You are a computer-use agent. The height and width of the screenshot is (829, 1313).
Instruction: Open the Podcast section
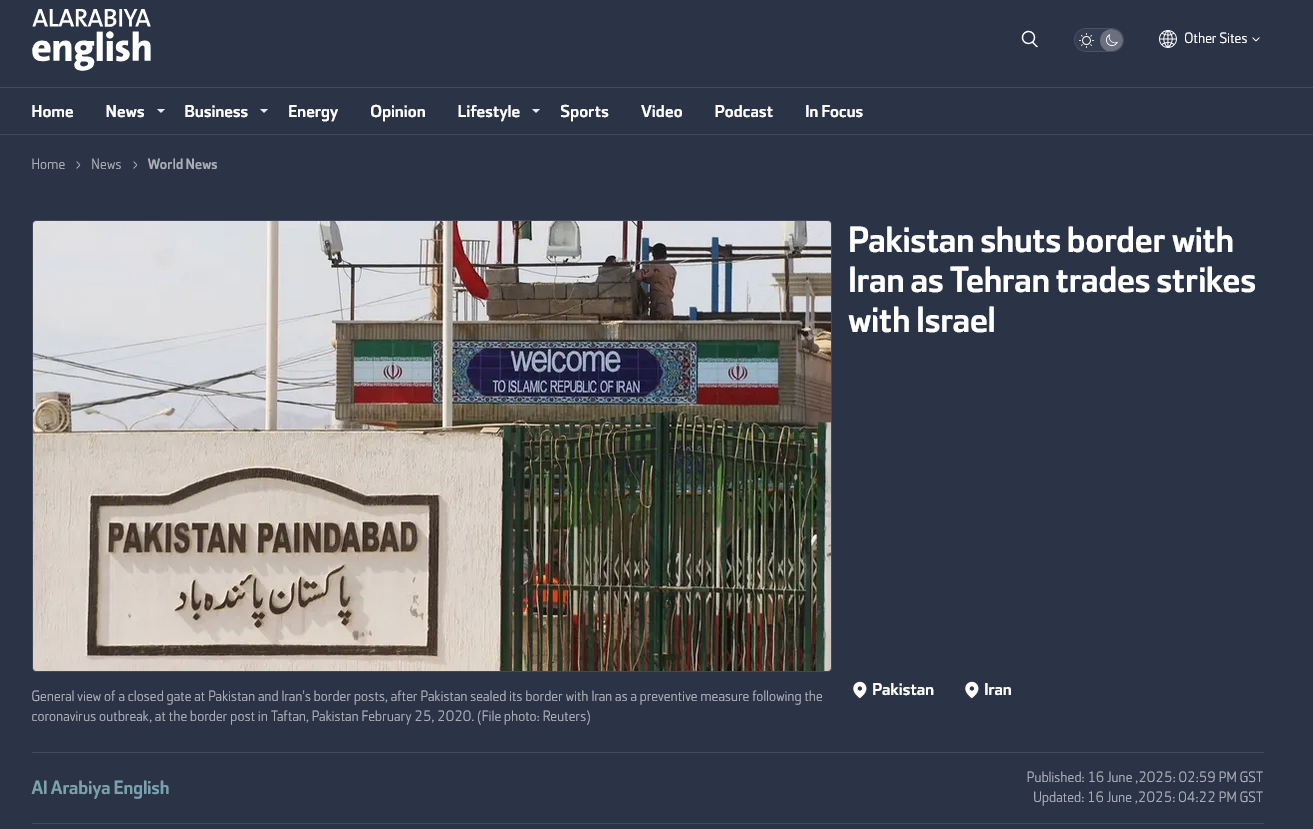tap(744, 112)
